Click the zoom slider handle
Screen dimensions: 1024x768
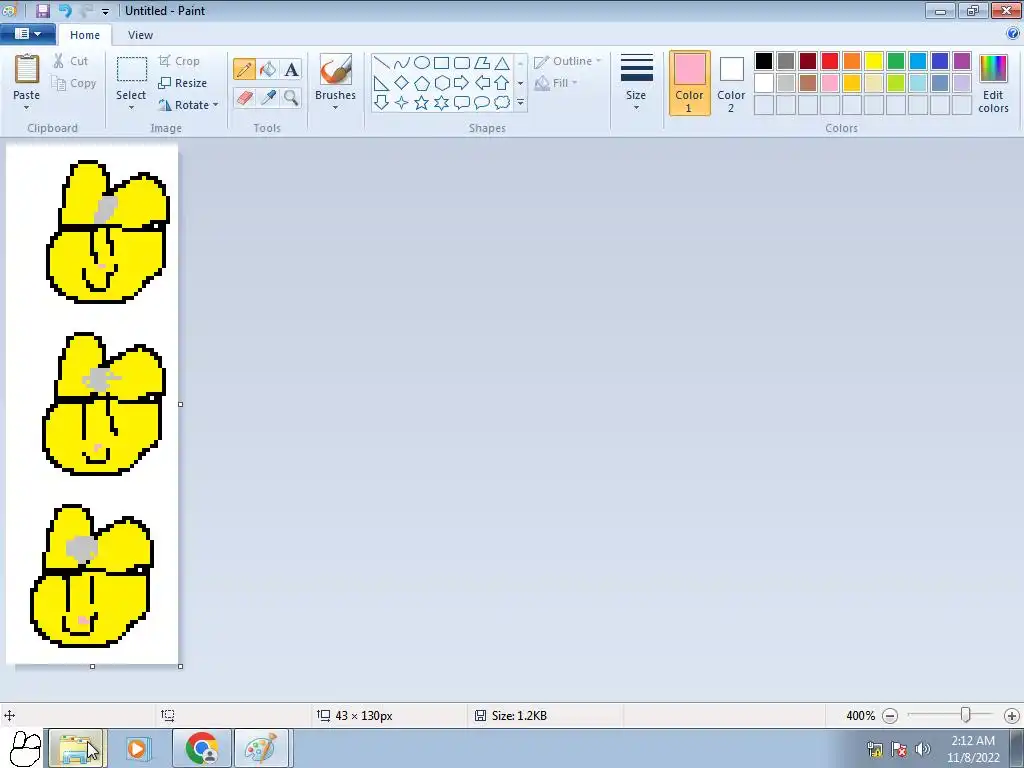965,716
